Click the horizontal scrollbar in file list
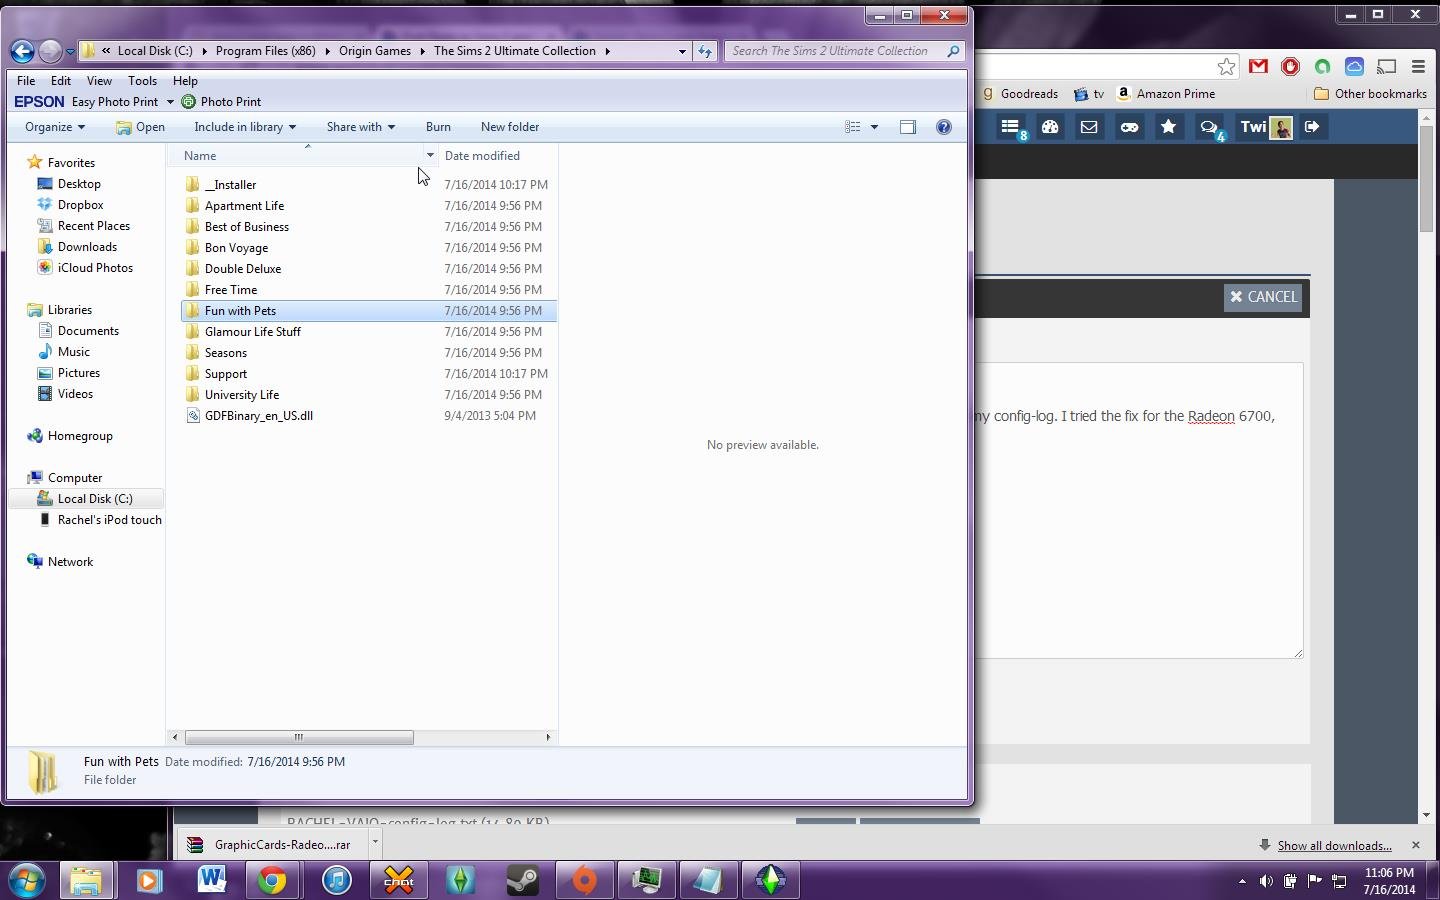 click(x=298, y=737)
